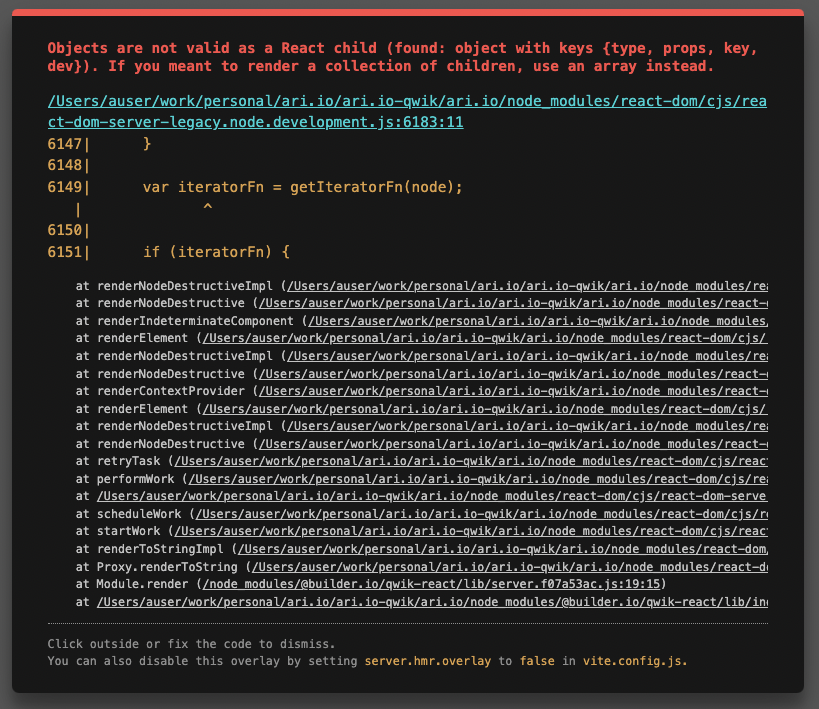The height and width of the screenshot is (709, 819).
Task: Open renderNodeDestructive link directly above renderIndeterminateComponent
Action: point(513,303)
